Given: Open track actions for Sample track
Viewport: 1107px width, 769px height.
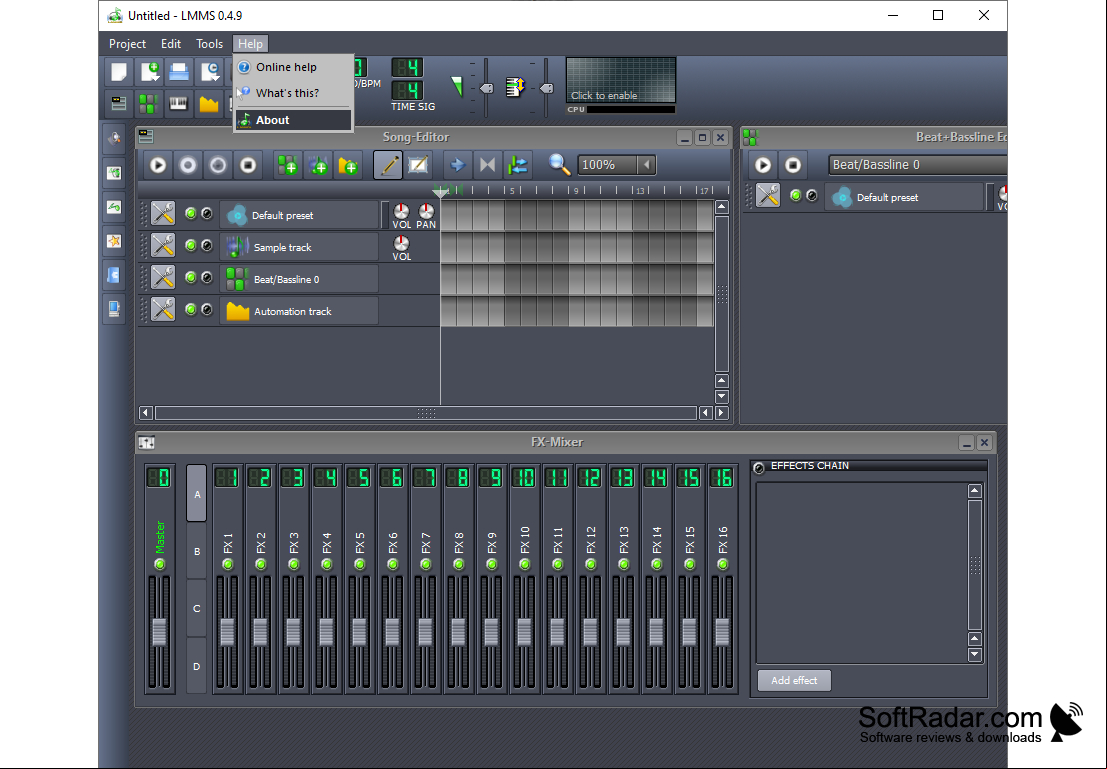Looking at the screenshot, I should click(x=162, y=246).
